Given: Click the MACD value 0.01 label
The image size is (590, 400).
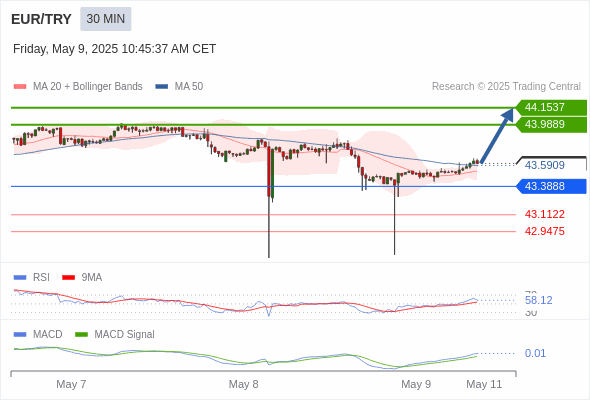Looking at the screenshot, I should click(535, 353).
